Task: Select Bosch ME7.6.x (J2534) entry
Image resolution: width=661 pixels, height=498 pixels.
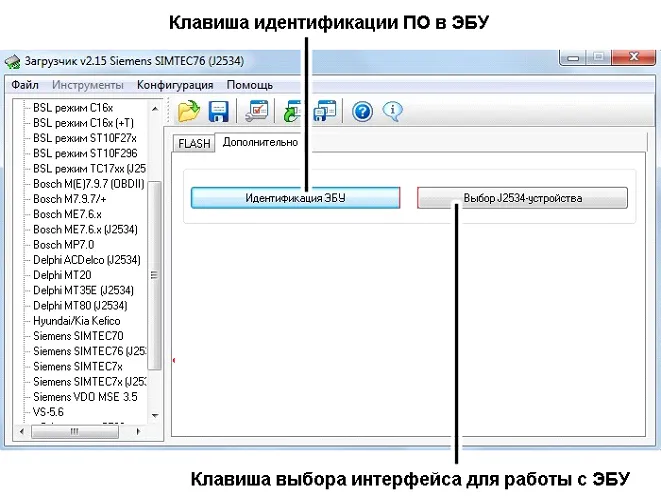Action: (x=85, y=229)
